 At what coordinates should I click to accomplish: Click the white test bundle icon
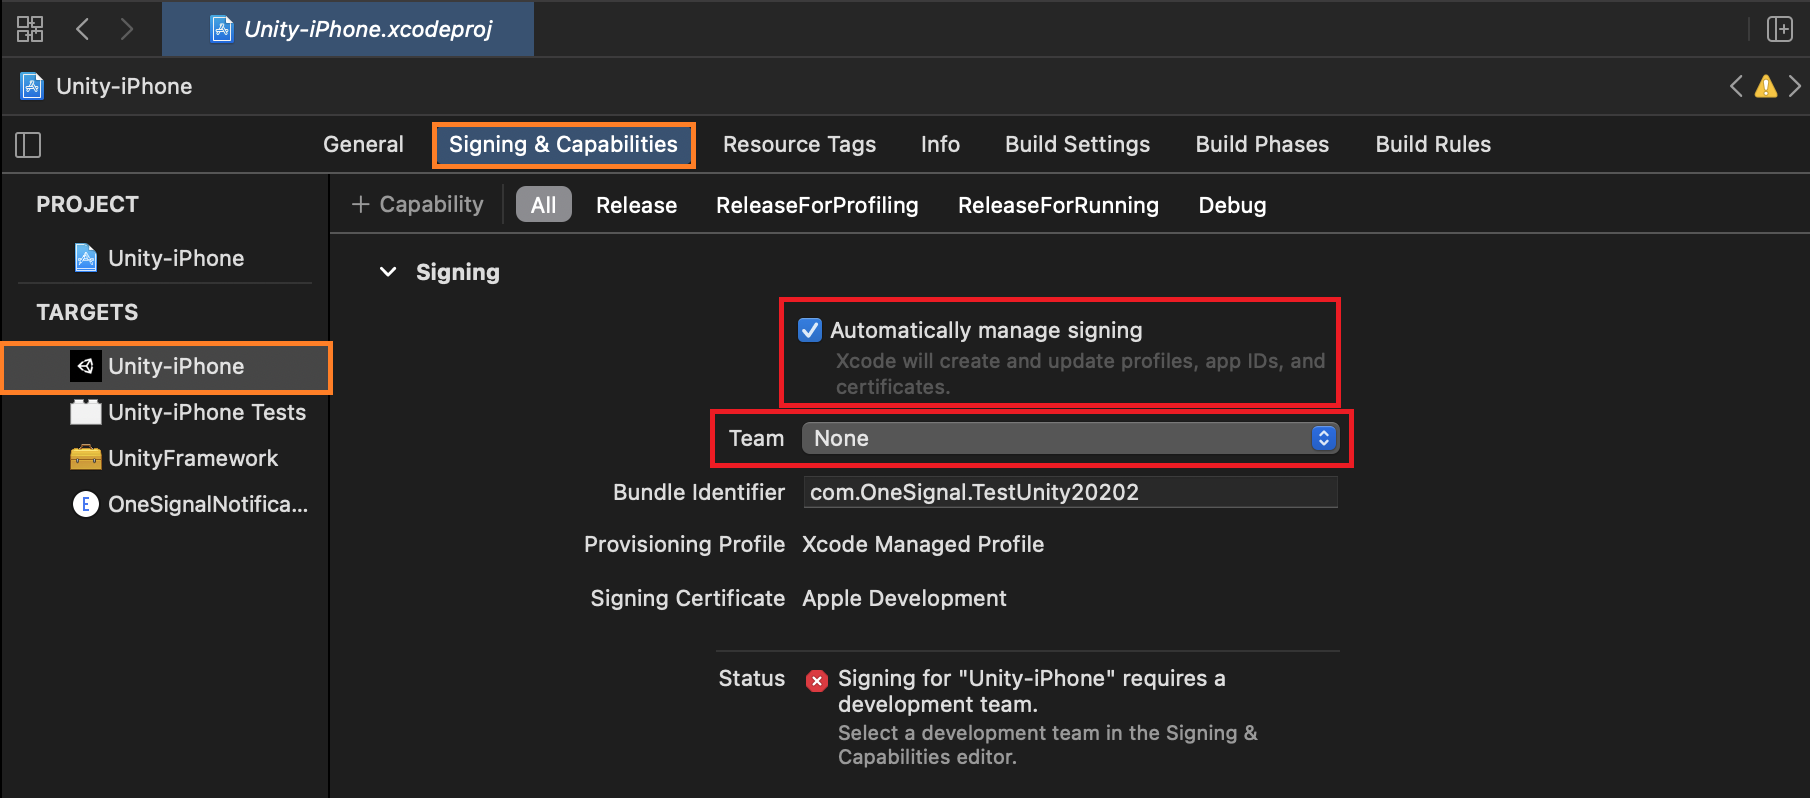point(85,412)
